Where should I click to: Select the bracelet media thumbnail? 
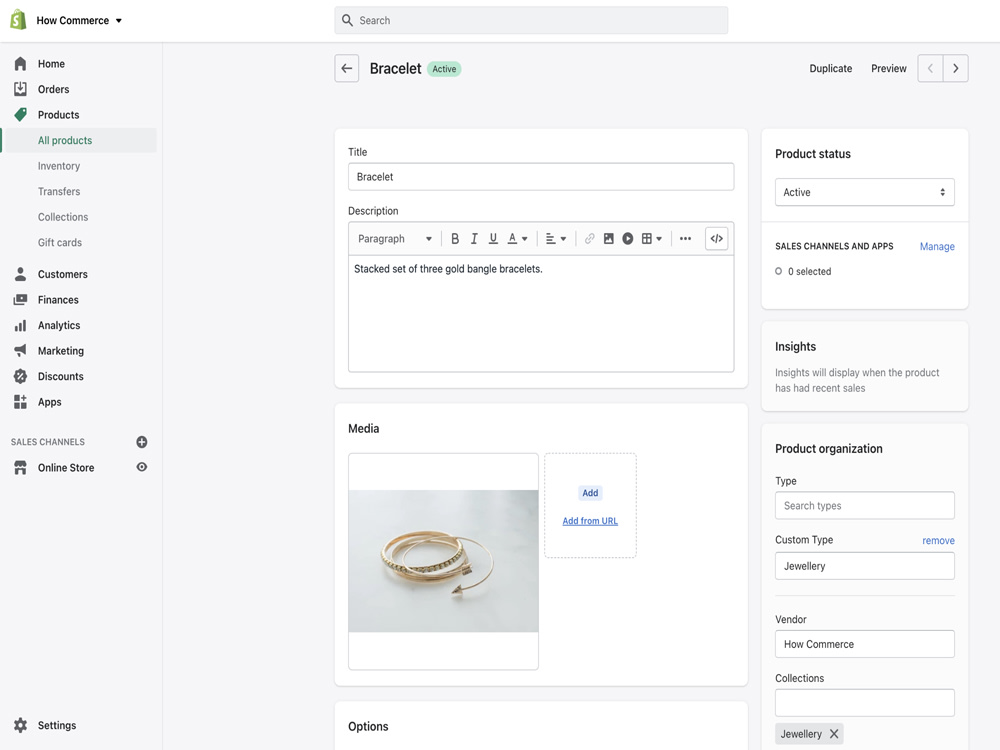[443, 561]
